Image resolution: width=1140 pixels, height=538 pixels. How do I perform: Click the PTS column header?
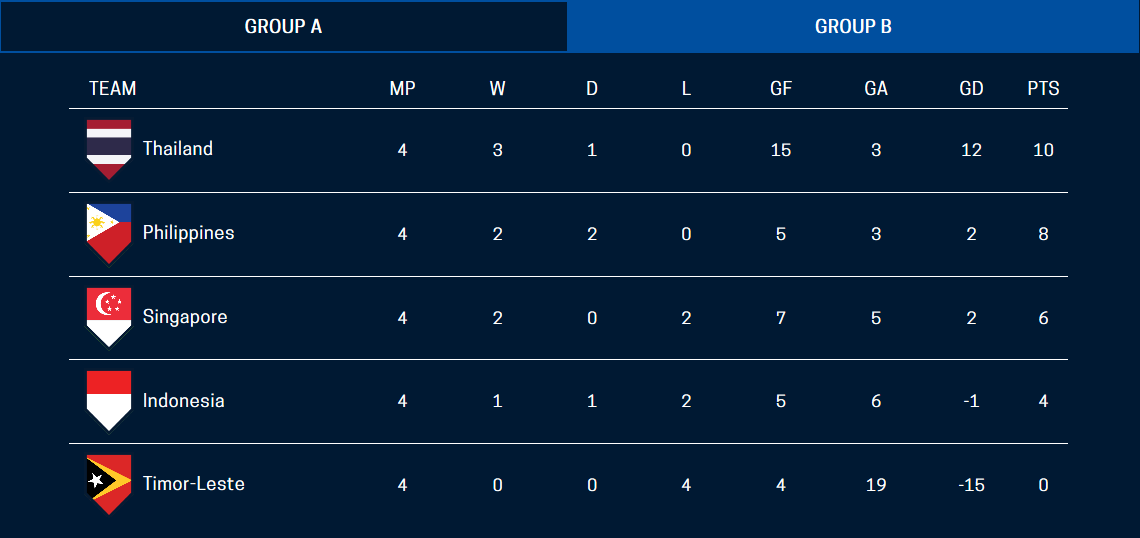1043,89
